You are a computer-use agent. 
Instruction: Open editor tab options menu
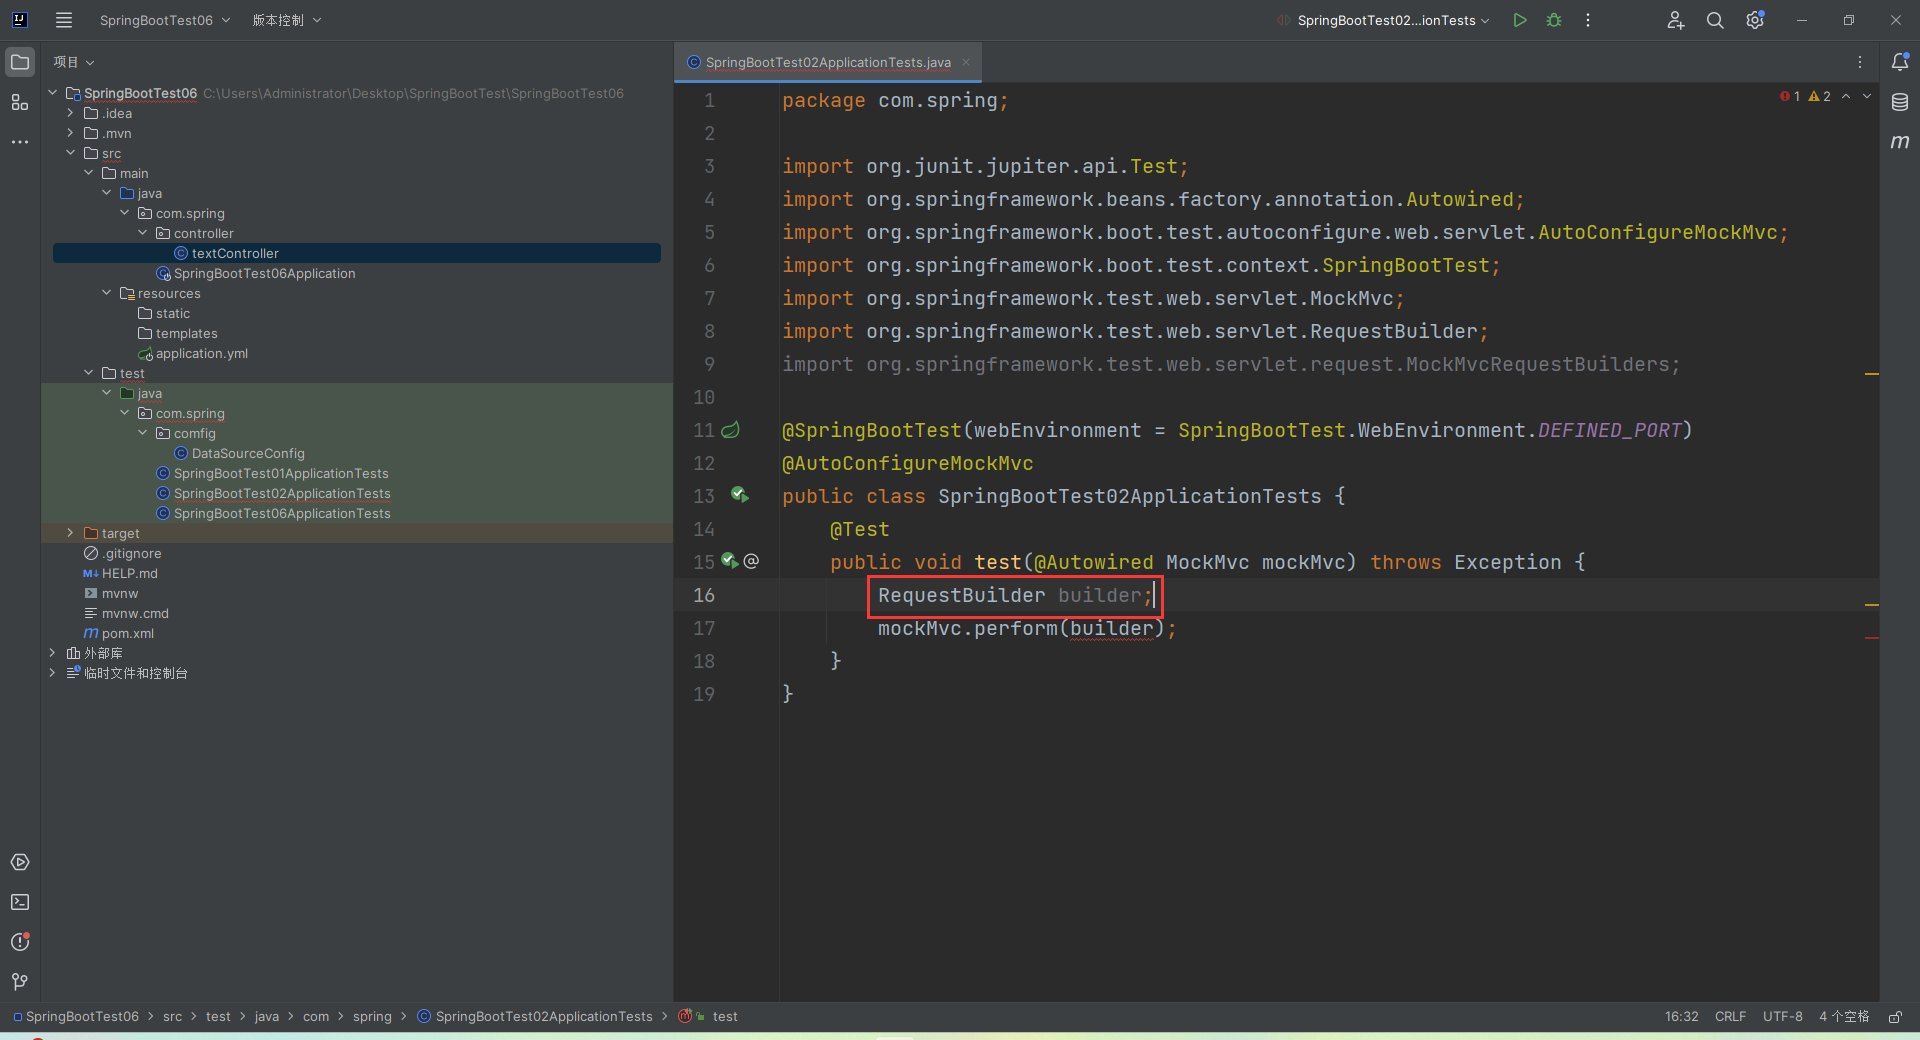pos(1860,62)
